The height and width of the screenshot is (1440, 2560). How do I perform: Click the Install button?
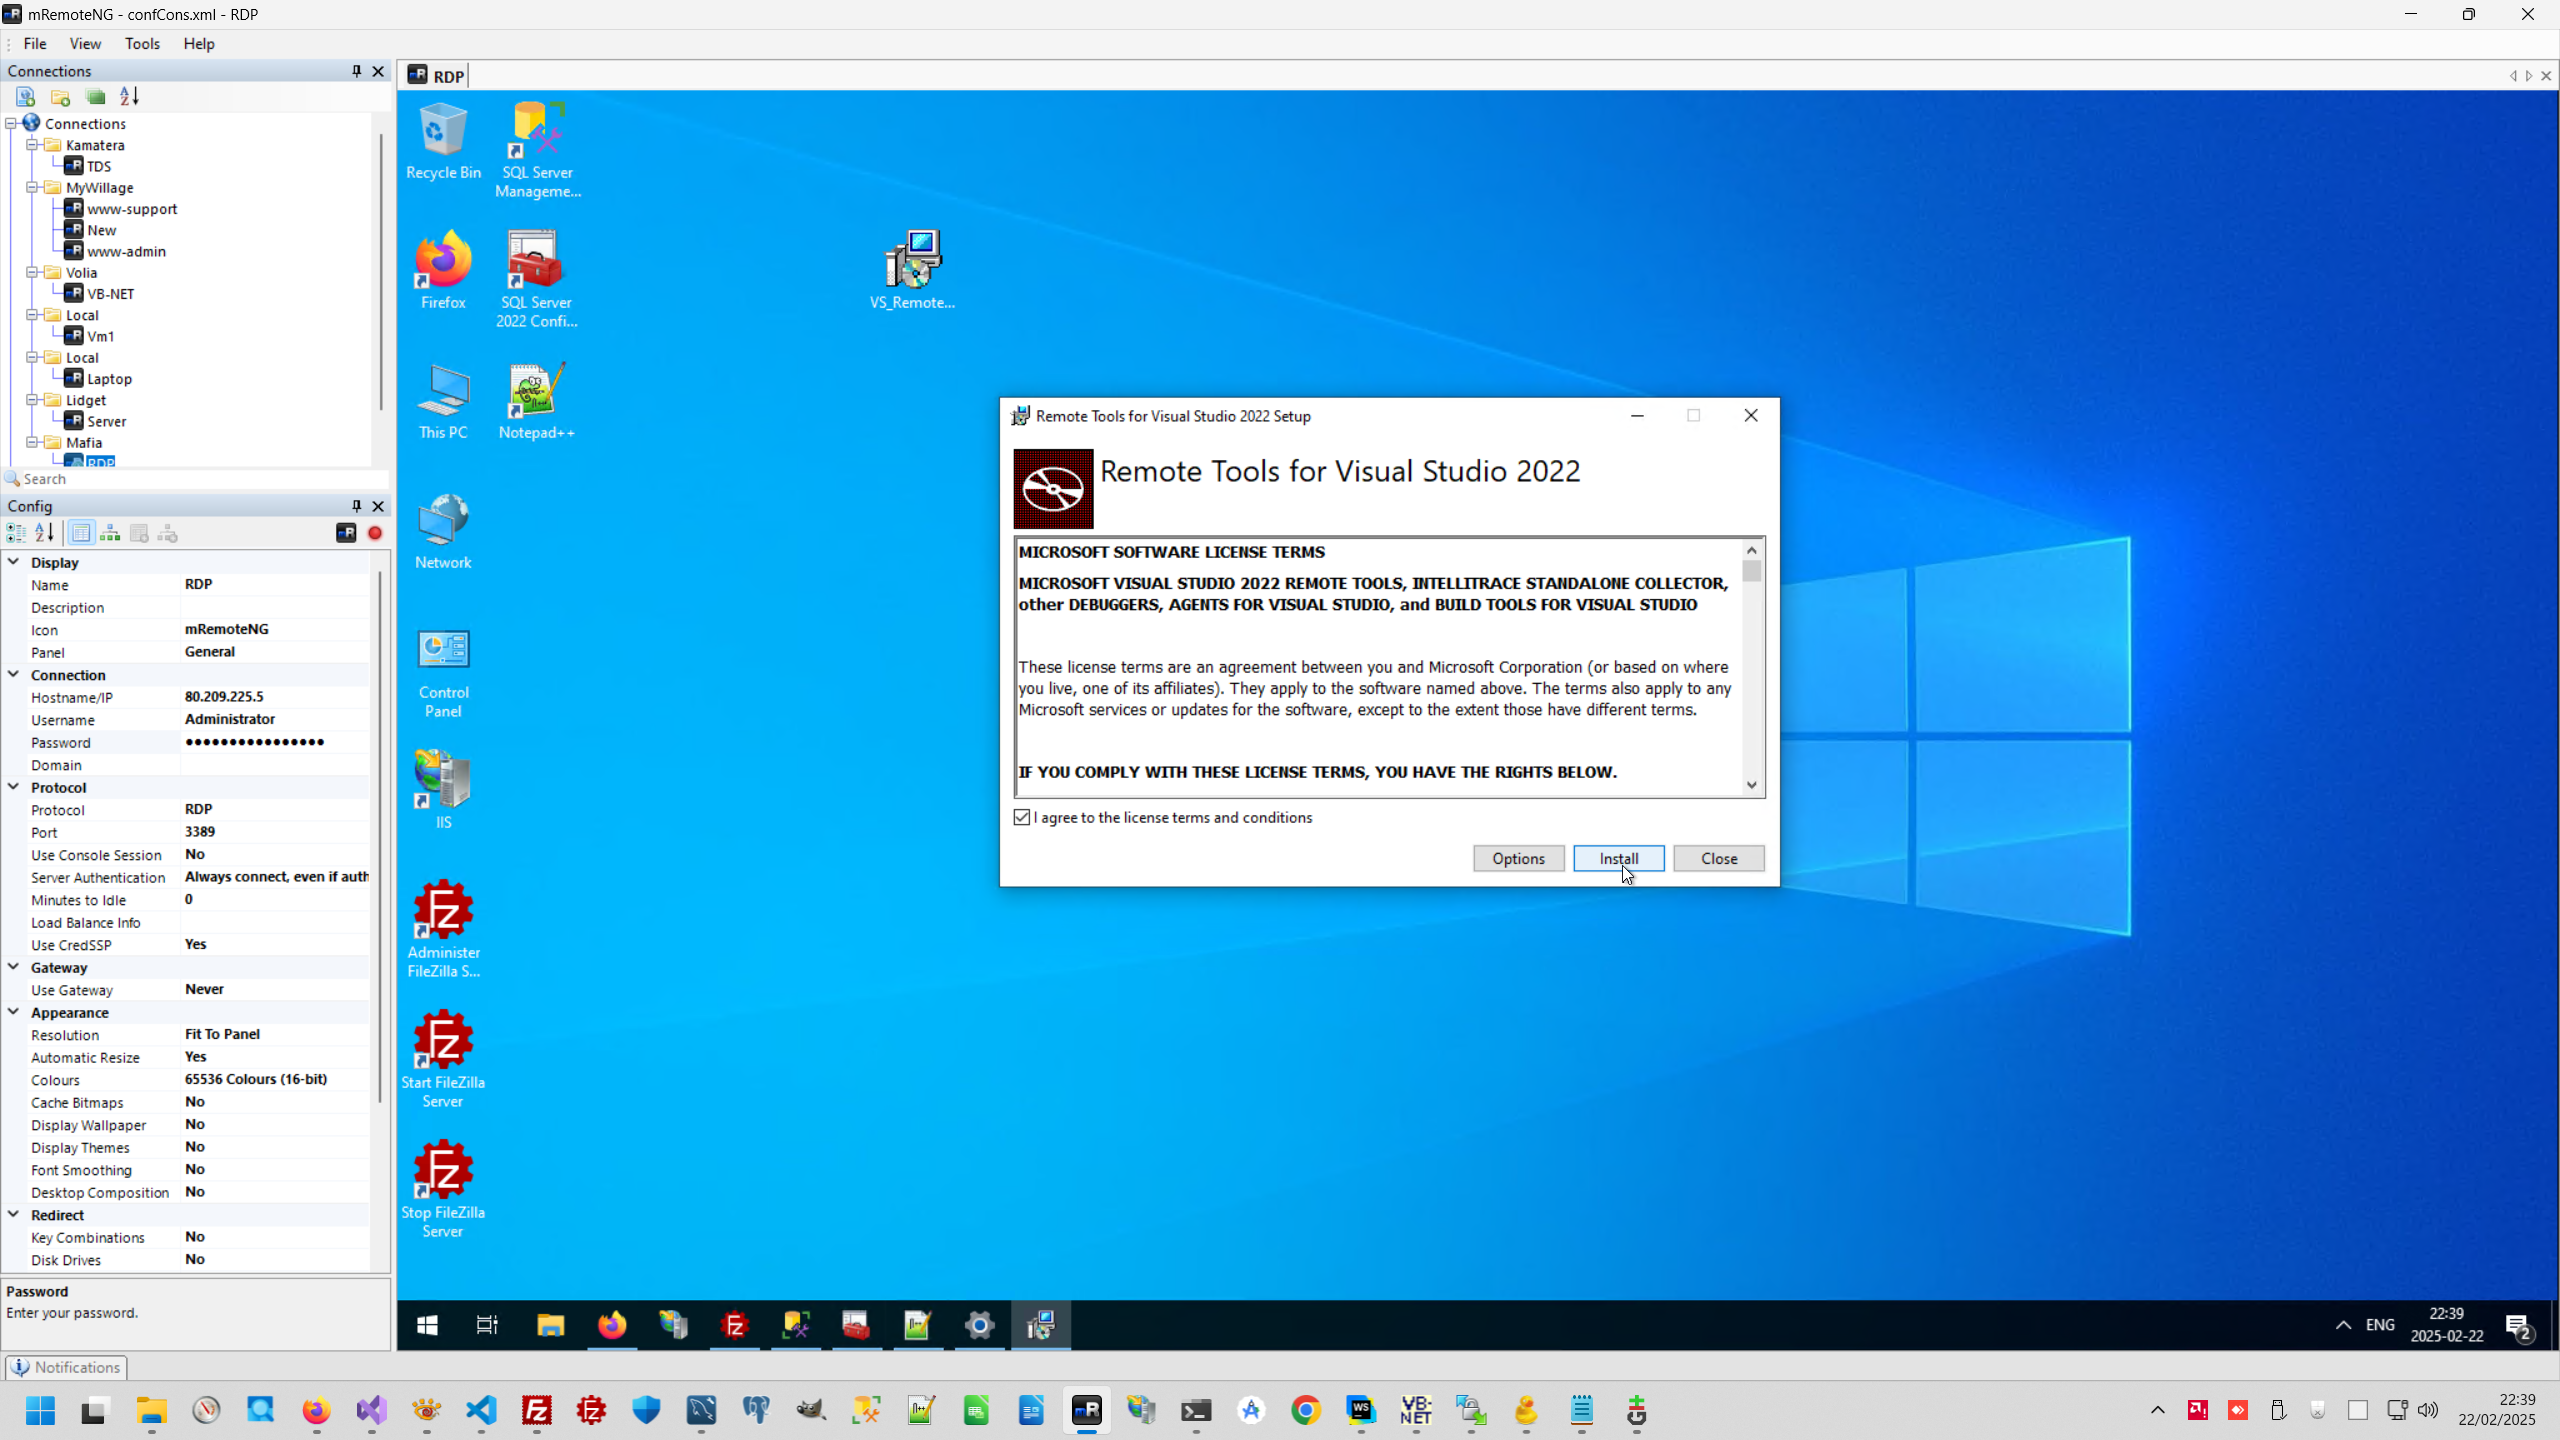click(x=1618, y=859)
